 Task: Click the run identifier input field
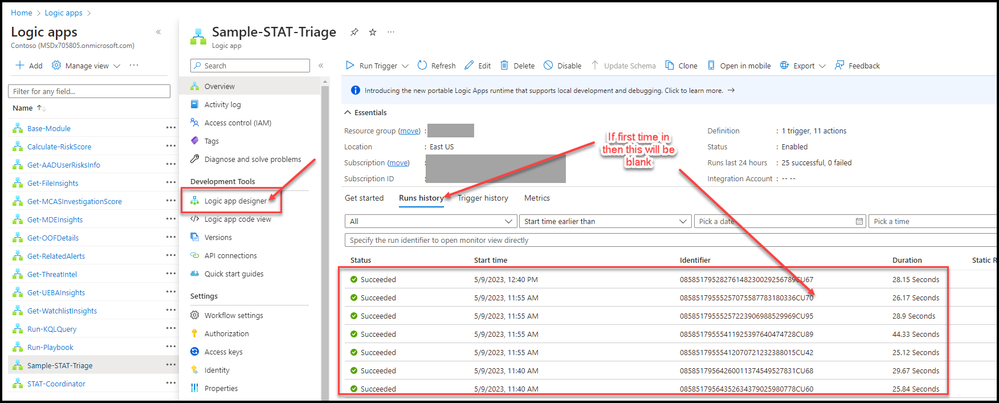(x=671, y=241)
